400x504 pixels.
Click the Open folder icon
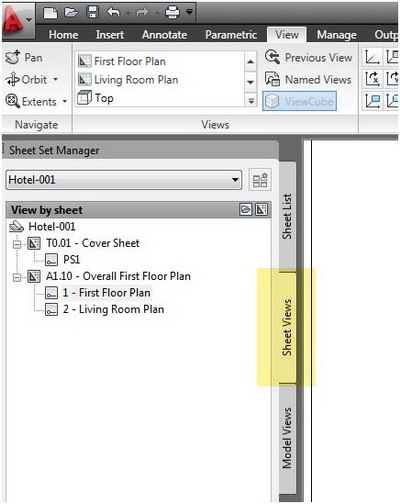click(x=71, y=13)
